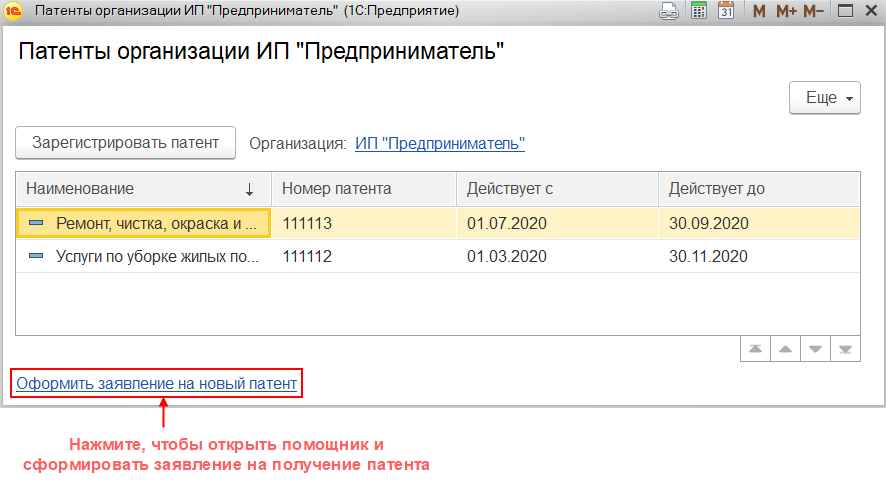Select the row icon of Ремонт, чистка, окраска
This screenshot has width=886, height=481.
coord(36,223)
